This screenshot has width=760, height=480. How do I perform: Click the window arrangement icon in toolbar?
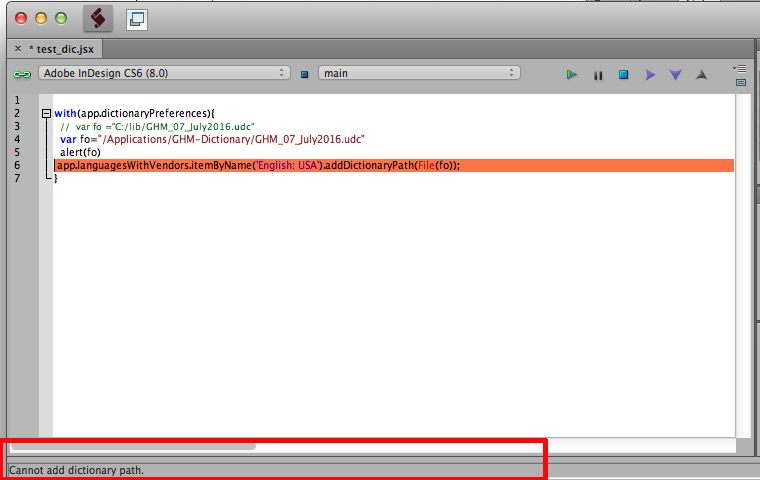coord(137,19)
